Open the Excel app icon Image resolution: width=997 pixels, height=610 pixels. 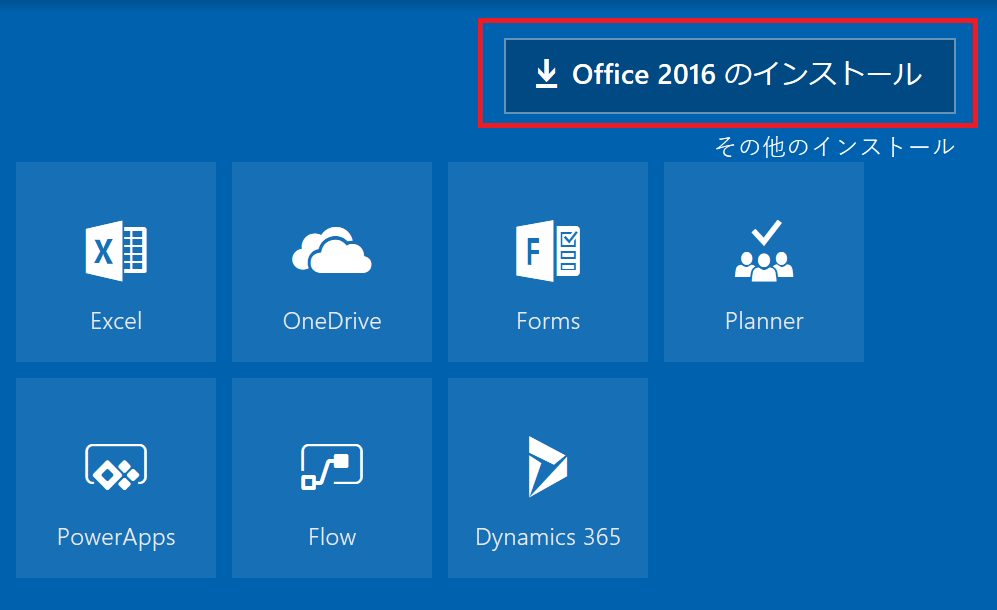[116, 249]
